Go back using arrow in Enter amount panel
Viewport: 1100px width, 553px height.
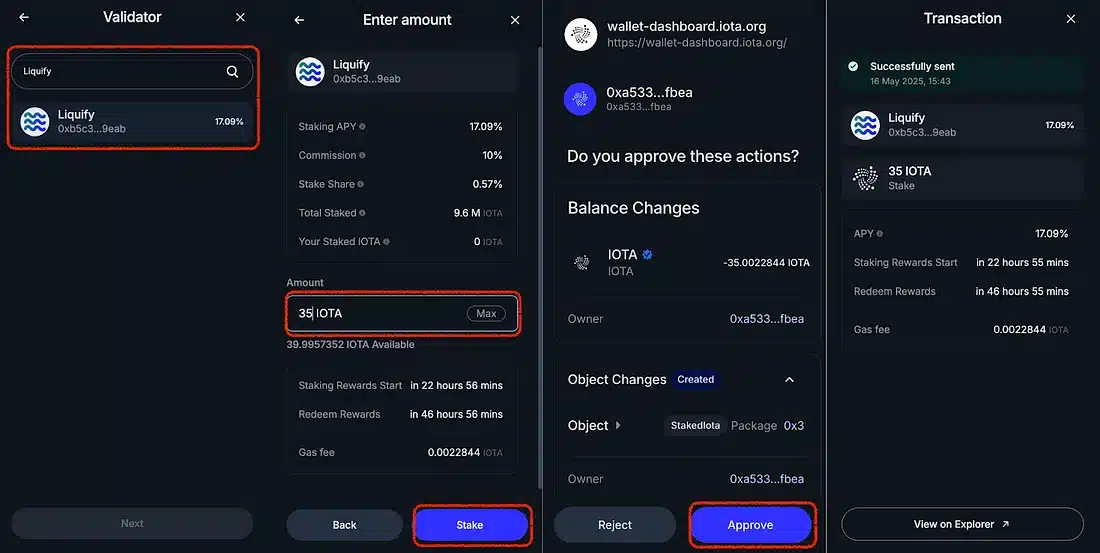pyautogui.click(x=299, y=20)
